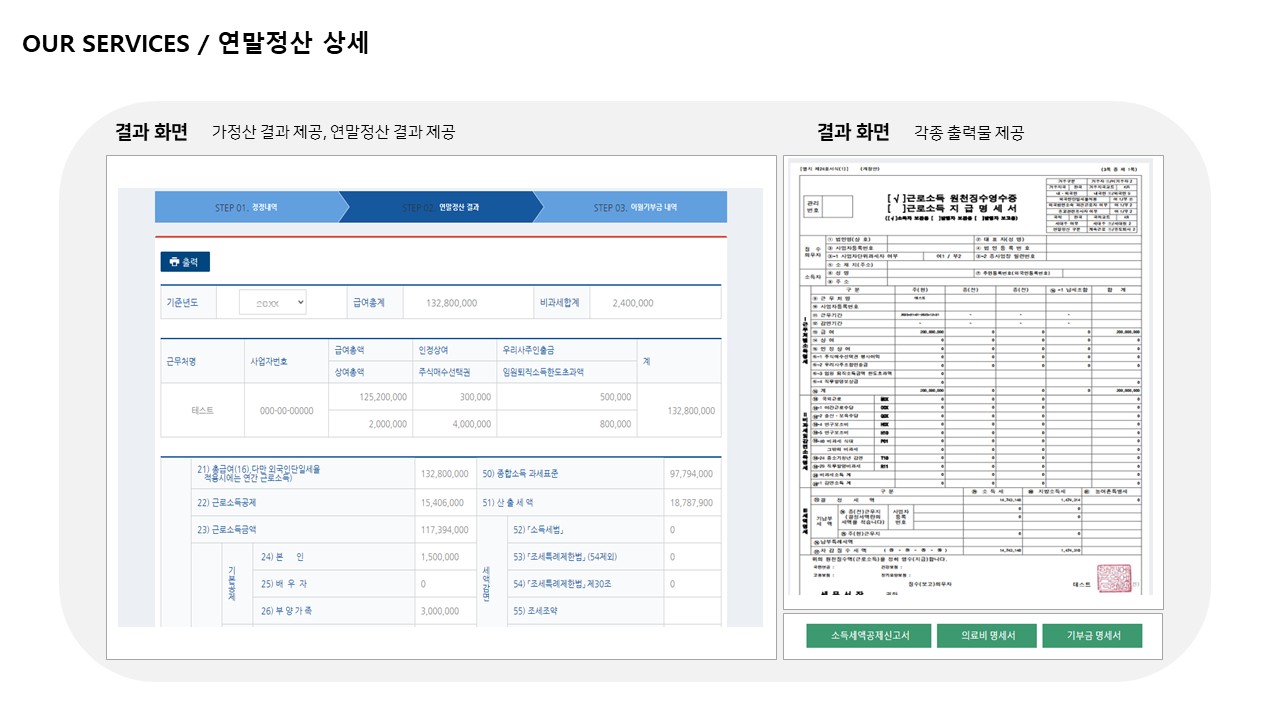Click the tax receipt document preview
1280x720 pixels.
point(975,385)
